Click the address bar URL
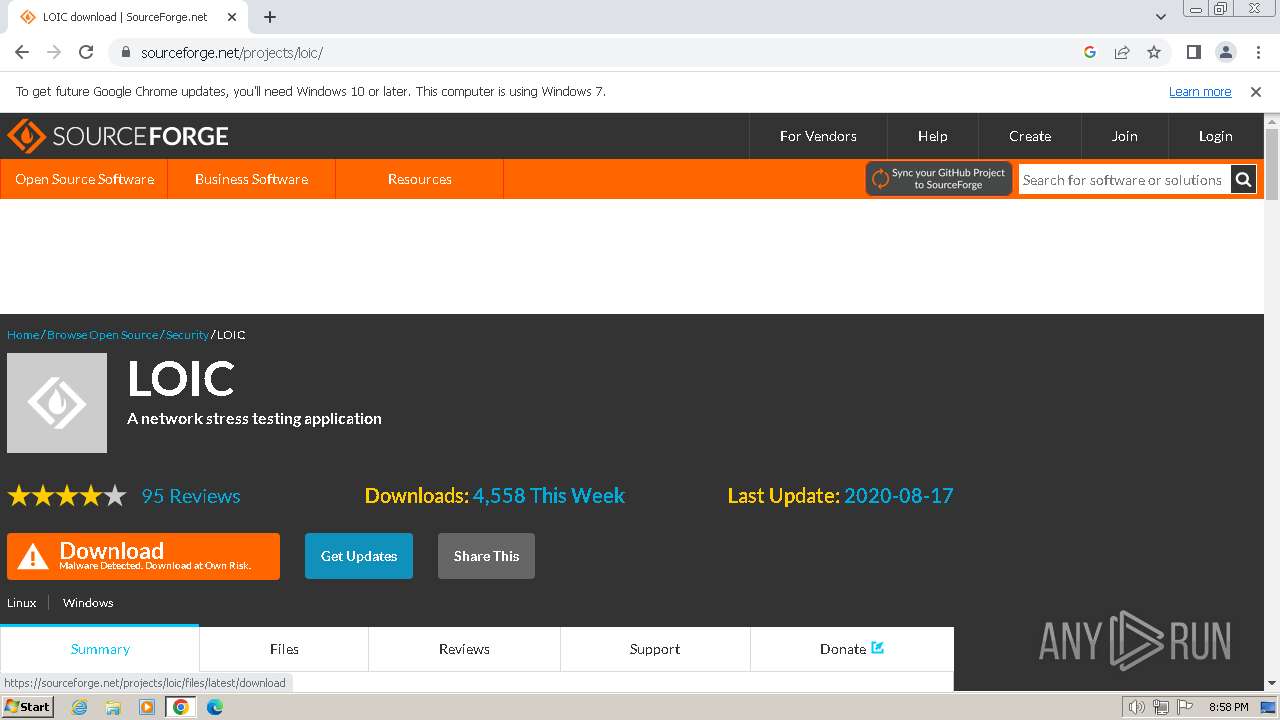Screen dimensions: 1280x720 click(232, 52)
